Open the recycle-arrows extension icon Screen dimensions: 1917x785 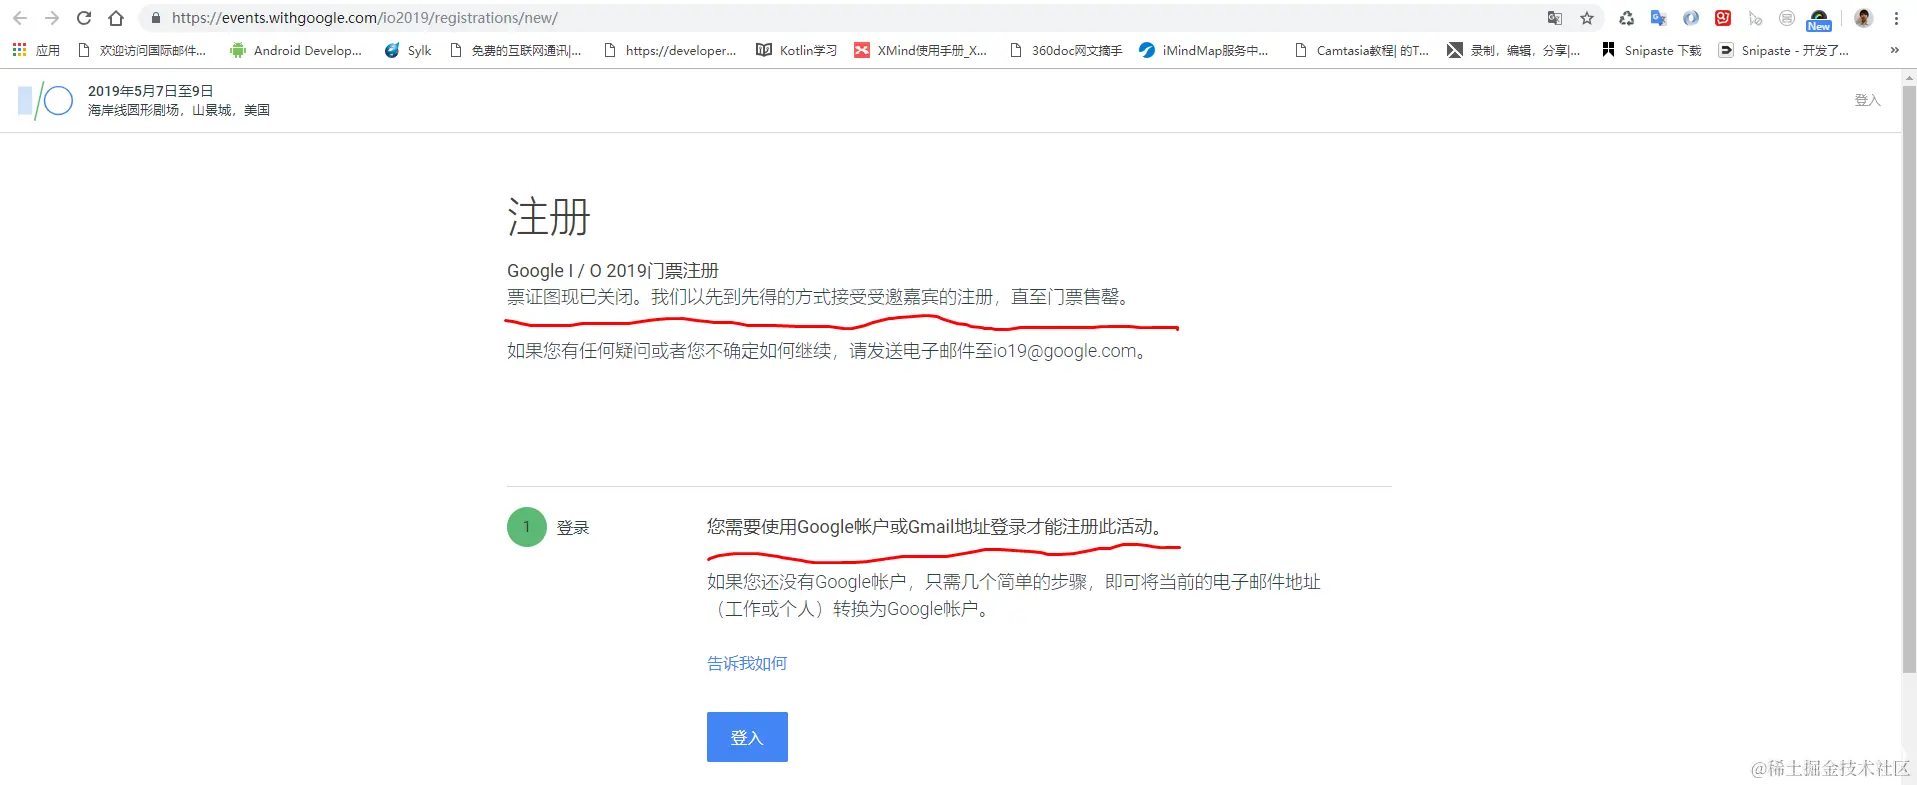[1627, 18]
